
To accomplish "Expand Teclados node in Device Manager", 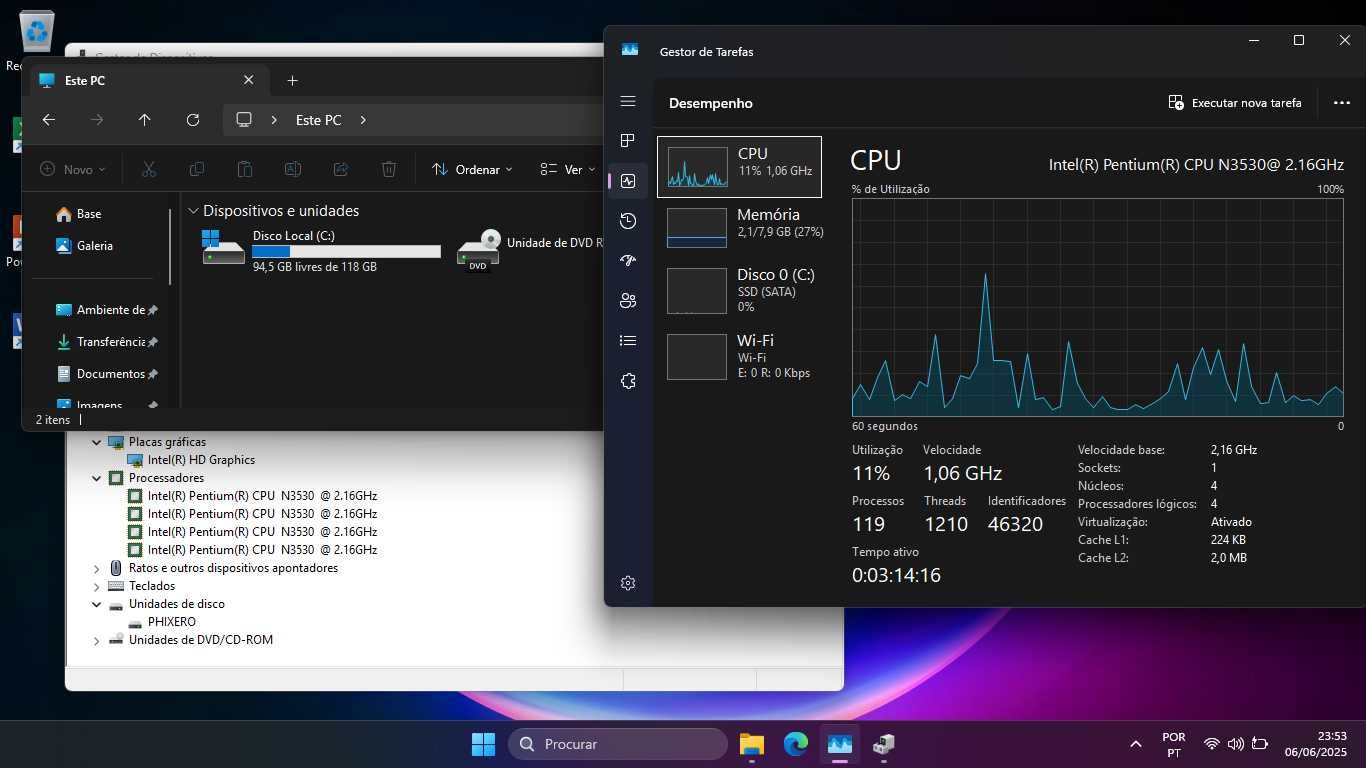I will tap(97, 586).
